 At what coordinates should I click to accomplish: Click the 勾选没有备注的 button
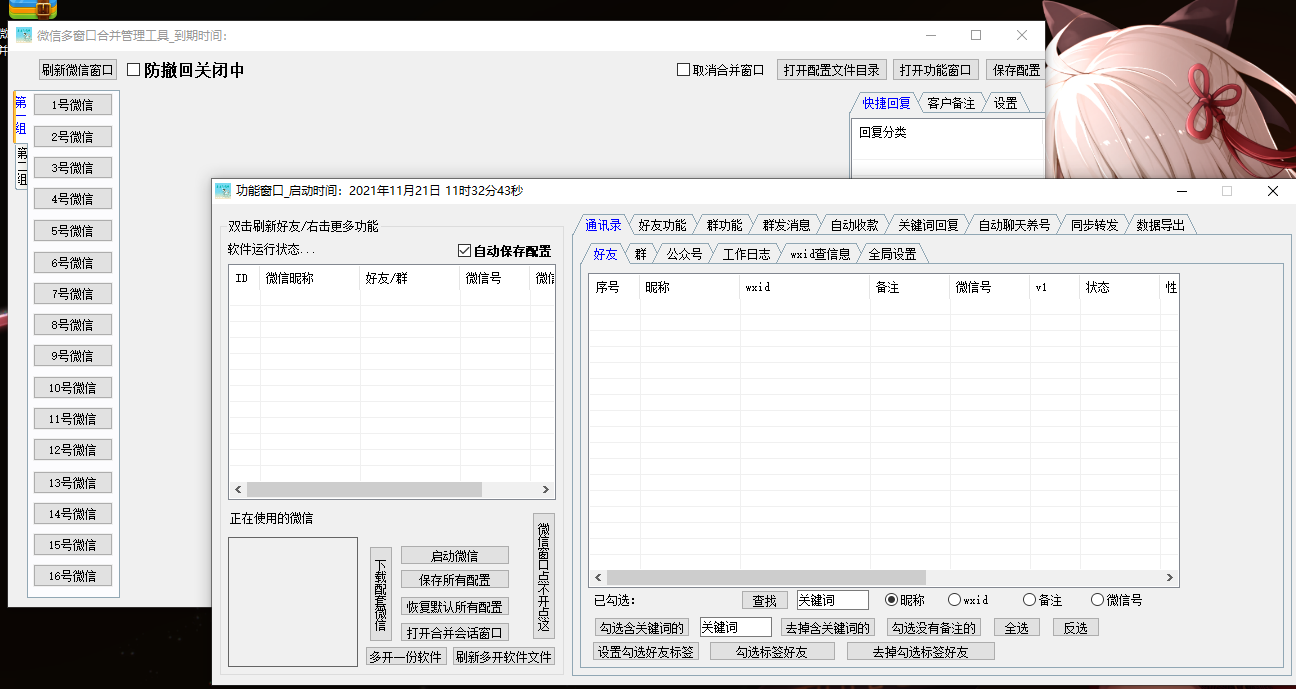933,627
